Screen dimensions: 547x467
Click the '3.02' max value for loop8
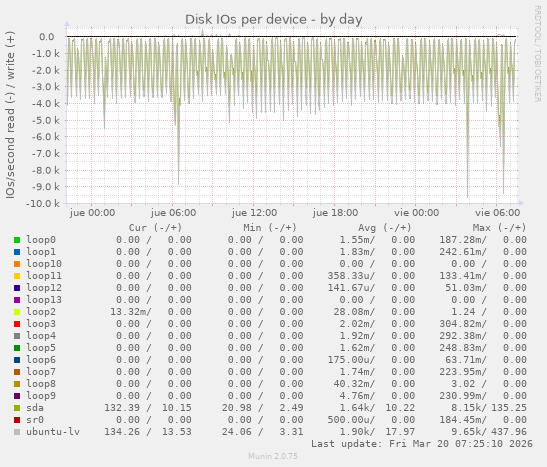tap(463, 384)
